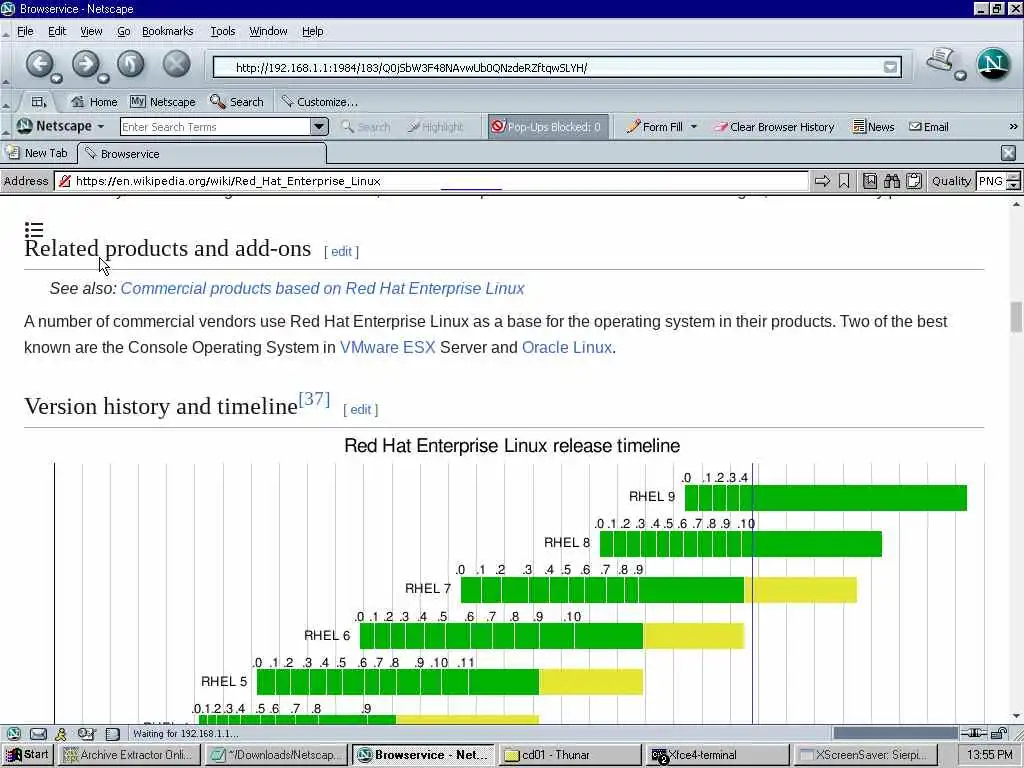Click the insecure padlock icon in Address bar
Viewport: 1024px width, 768px height.
pyautogui.click(x=64, y=181)
